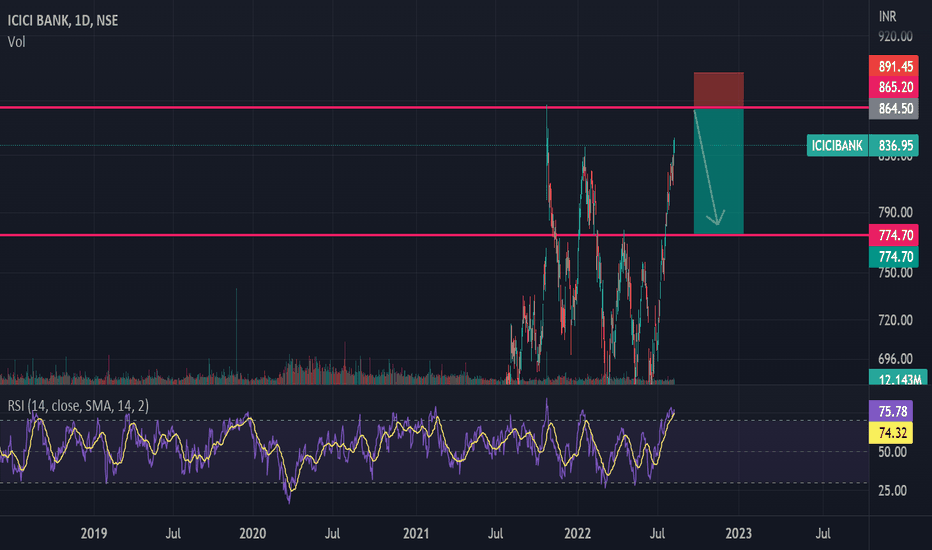Select the green 774.70 target label

tap(894, 256)
